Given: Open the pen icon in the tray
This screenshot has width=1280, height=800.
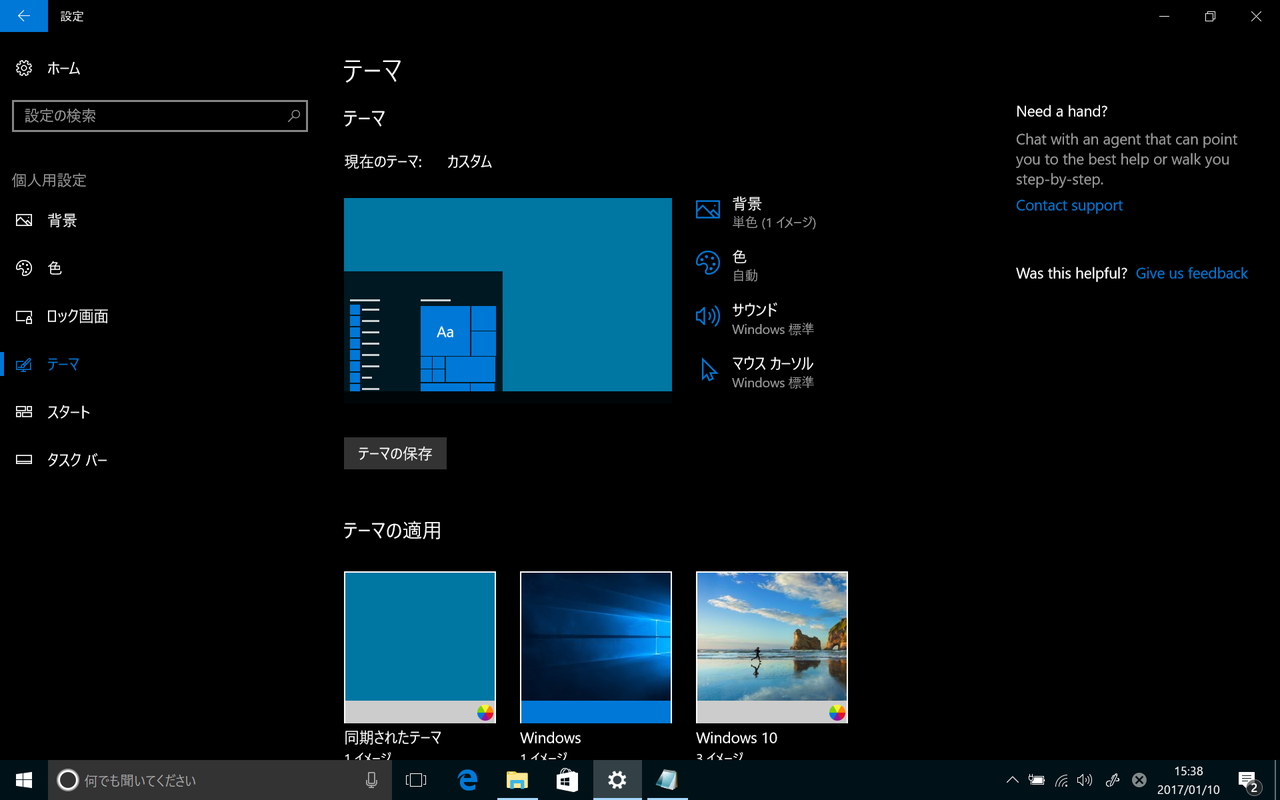Looking at the screenshot, I should [x=1112, y=780].
